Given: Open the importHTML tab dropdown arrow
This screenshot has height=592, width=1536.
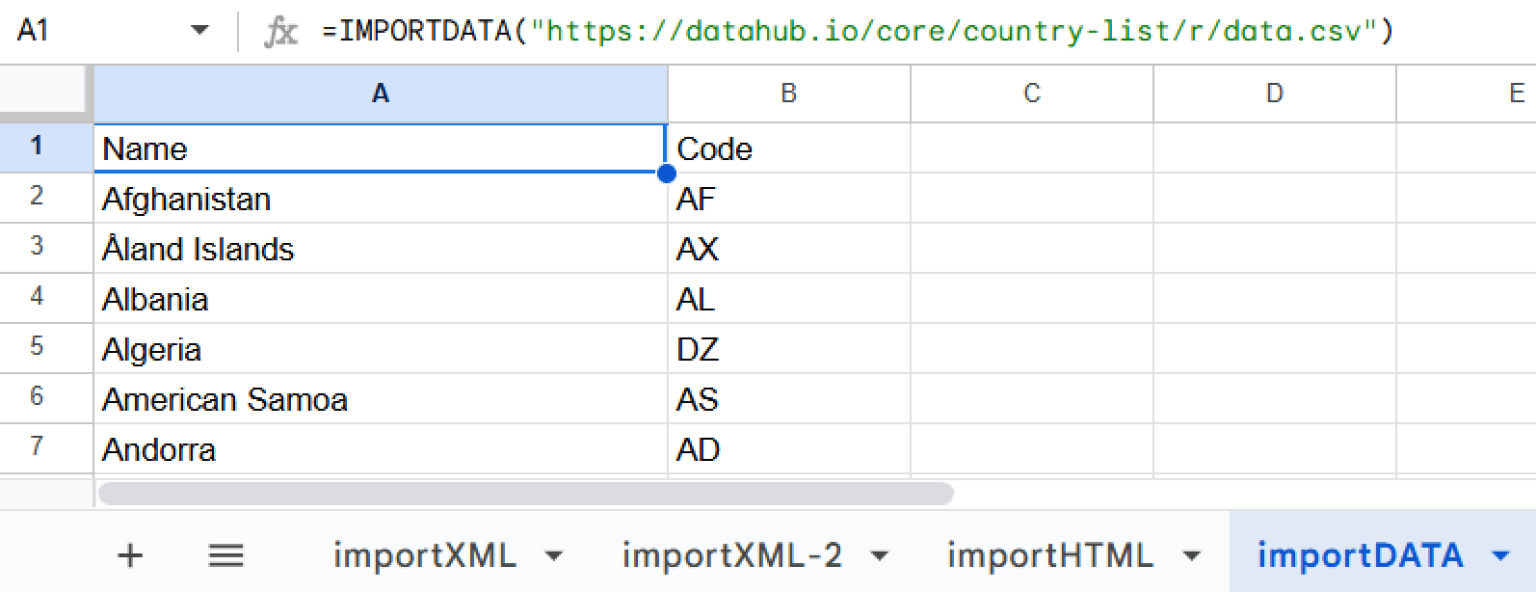Looking at the screenshot, I should [1190, 556].
